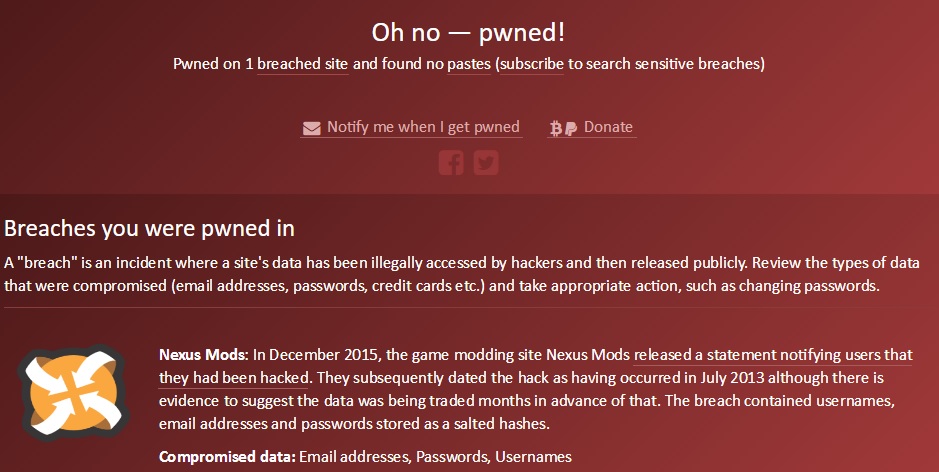Click the "Compromised data:" label

(x=225, y=456)
